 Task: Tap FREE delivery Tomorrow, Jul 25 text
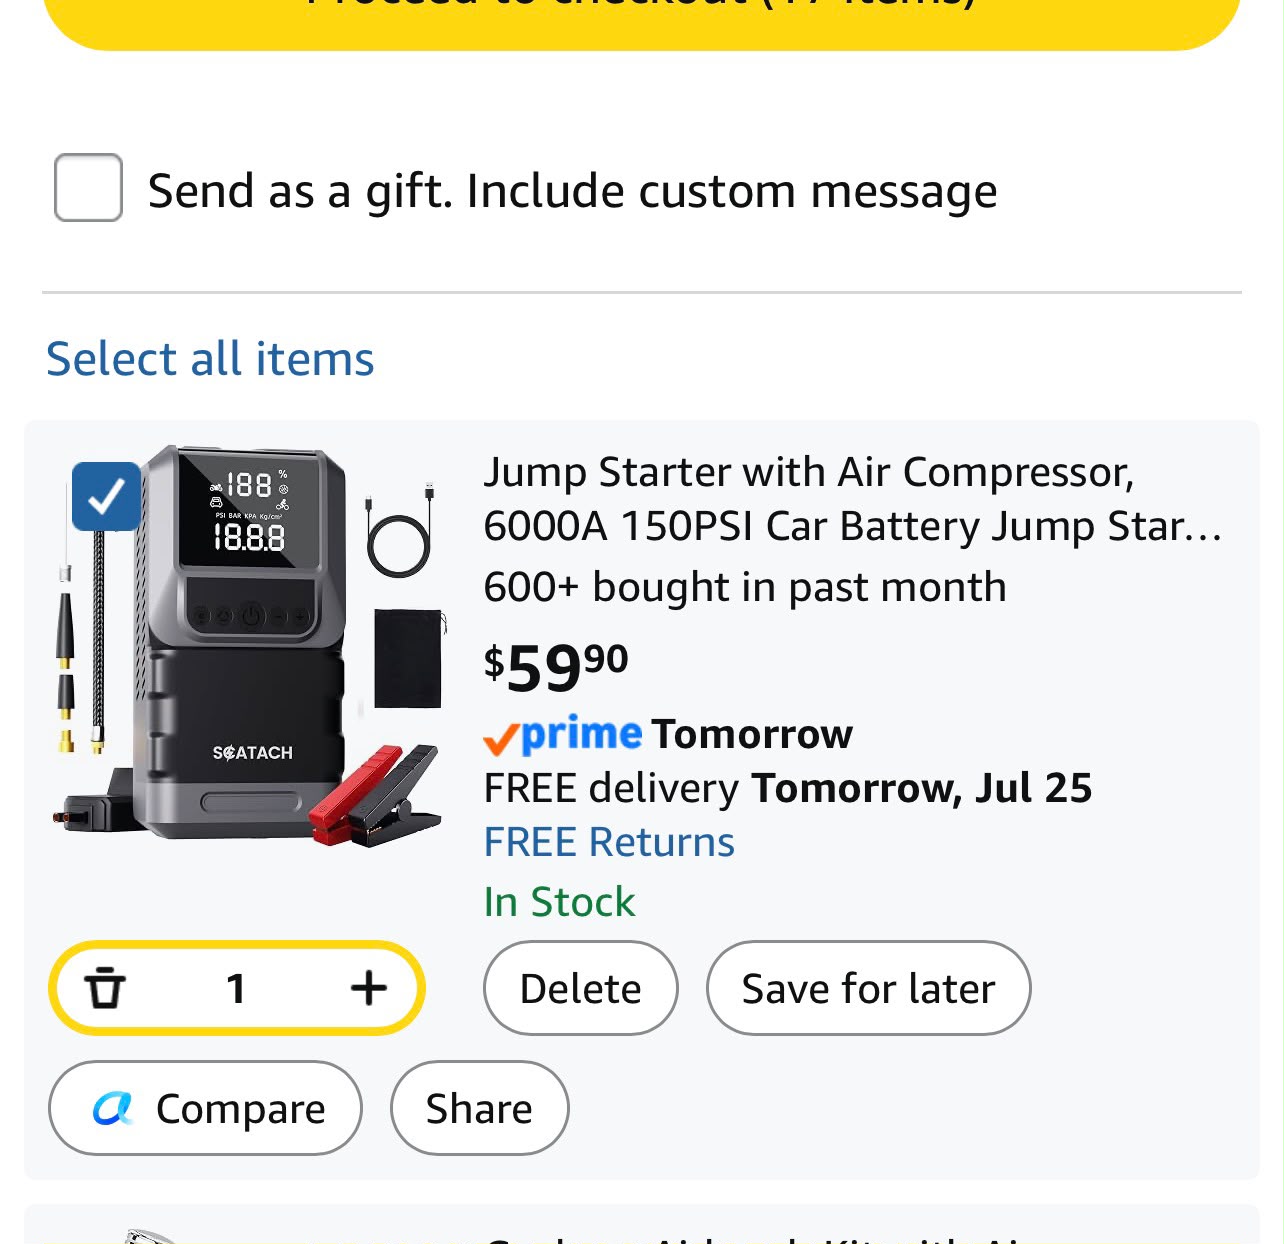click(x=788, y=788)
